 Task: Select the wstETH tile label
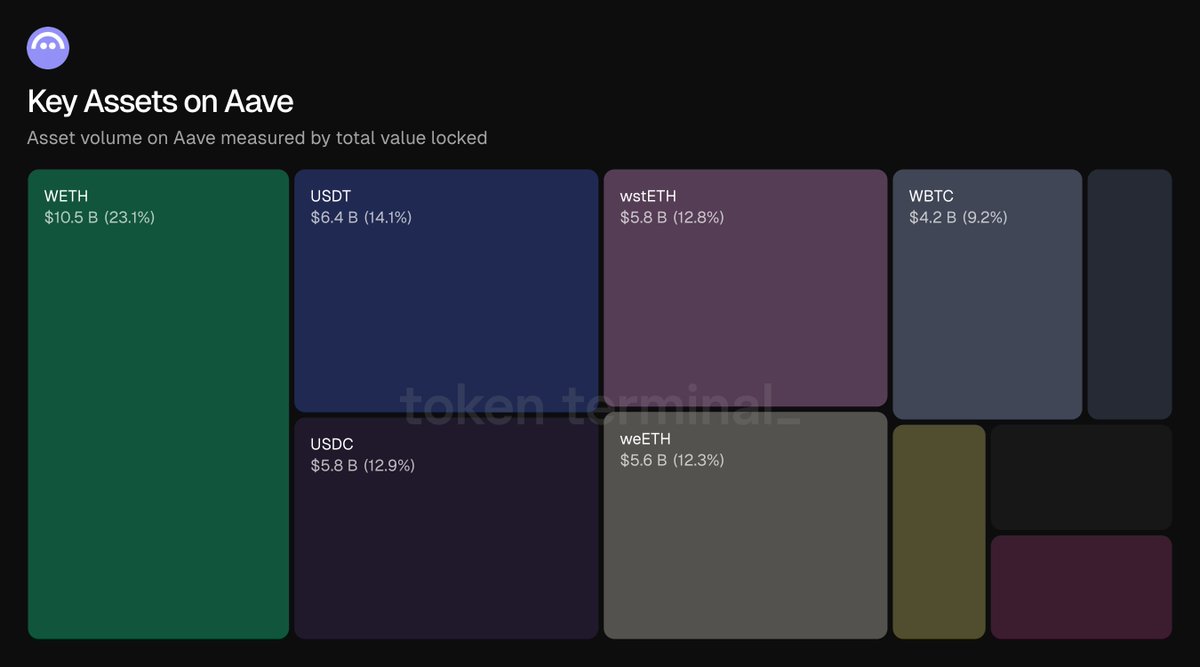pos(648,196)
